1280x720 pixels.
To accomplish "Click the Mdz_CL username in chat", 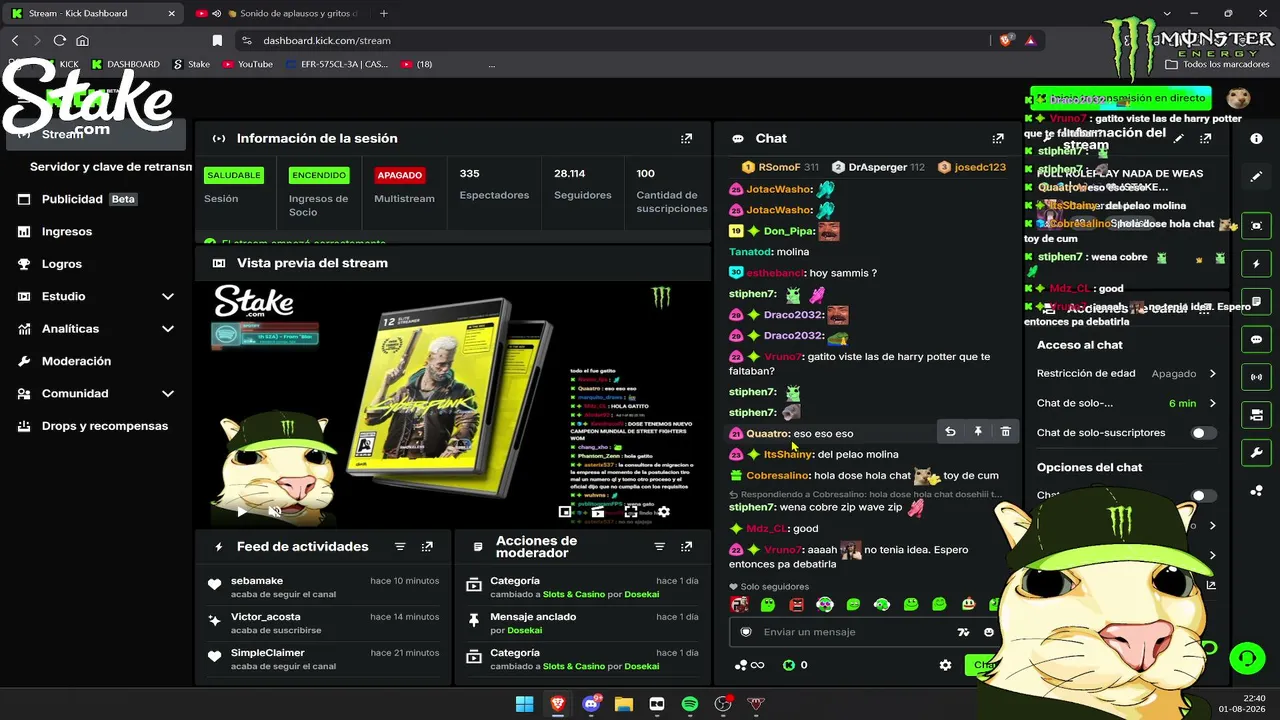I will tap(766, 529).
